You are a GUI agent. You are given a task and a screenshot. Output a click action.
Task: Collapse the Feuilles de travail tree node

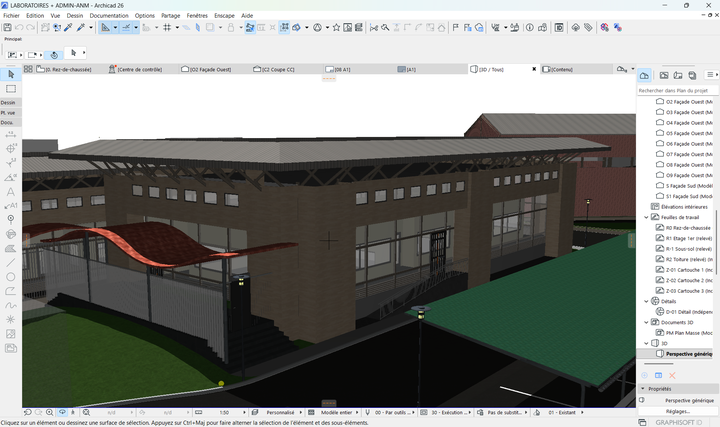pyautogui.click(x=647, y=217)
